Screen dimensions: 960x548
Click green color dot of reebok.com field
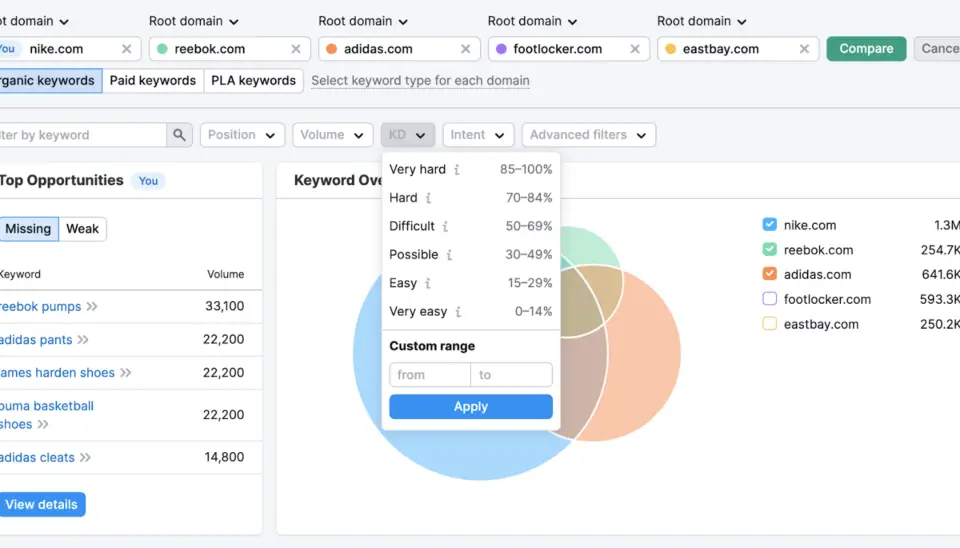[162, 49]
